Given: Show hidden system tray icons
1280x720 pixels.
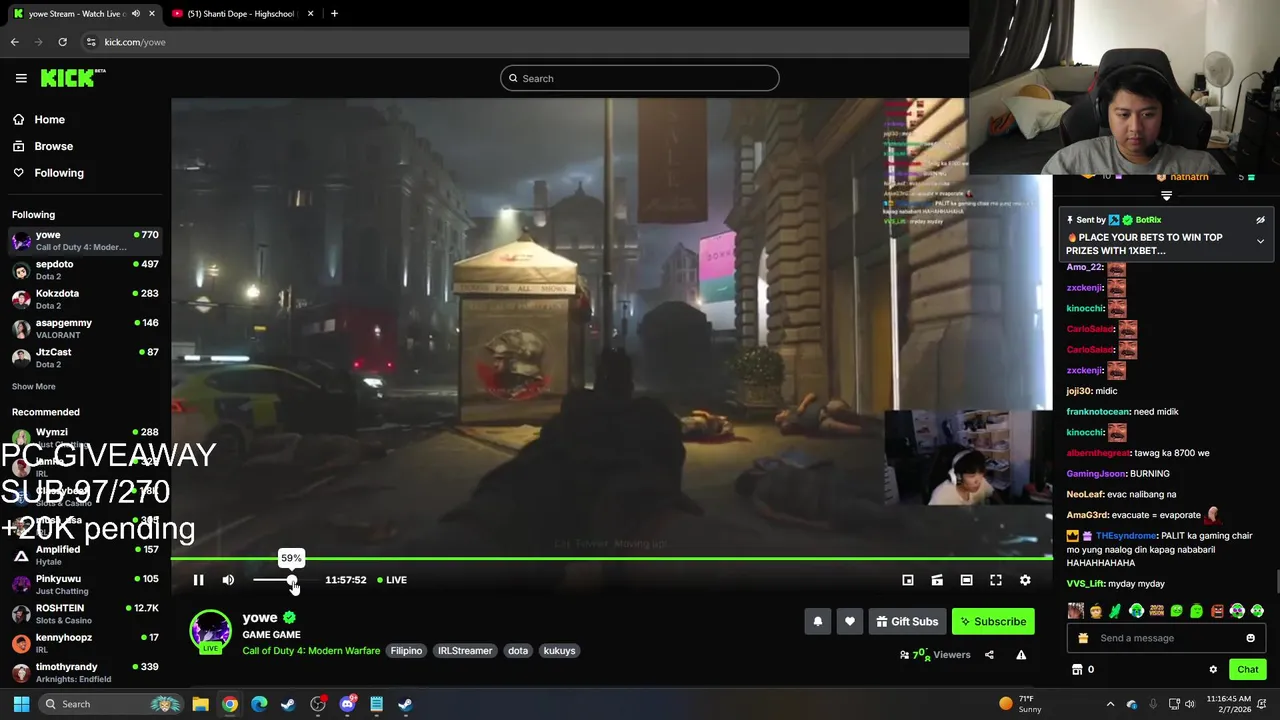Looking at the screenshot, I should tap(1110, 704).
